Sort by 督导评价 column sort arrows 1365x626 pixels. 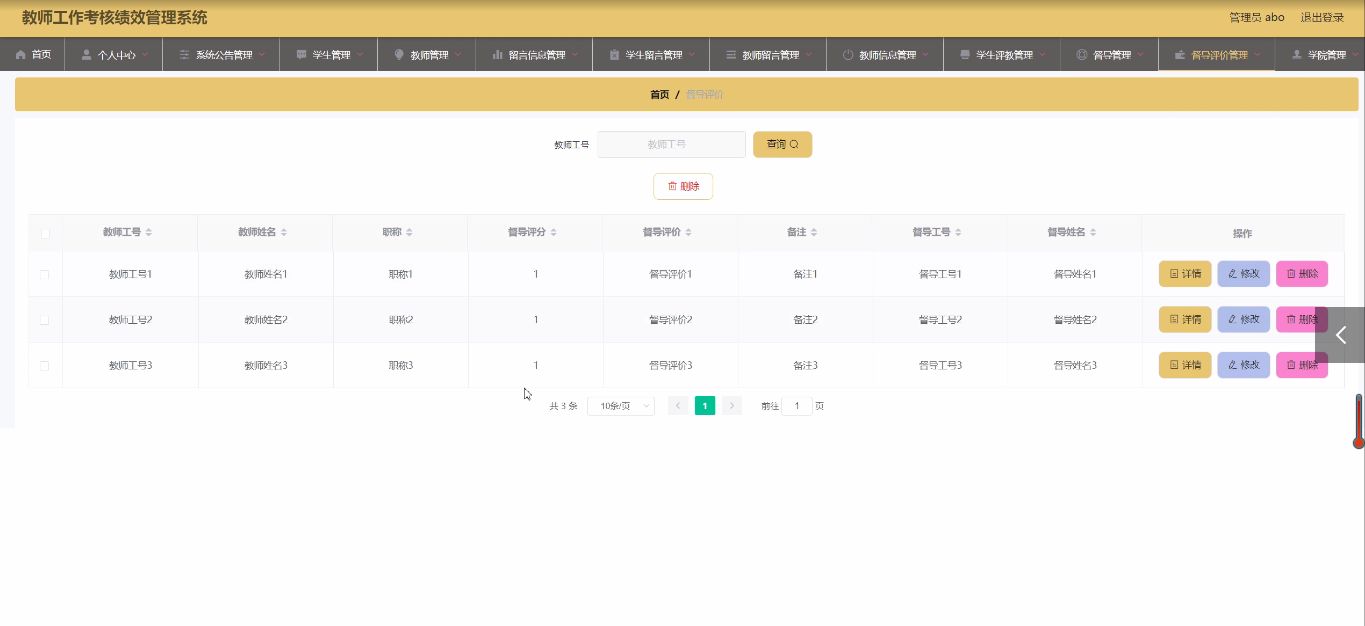689,233
